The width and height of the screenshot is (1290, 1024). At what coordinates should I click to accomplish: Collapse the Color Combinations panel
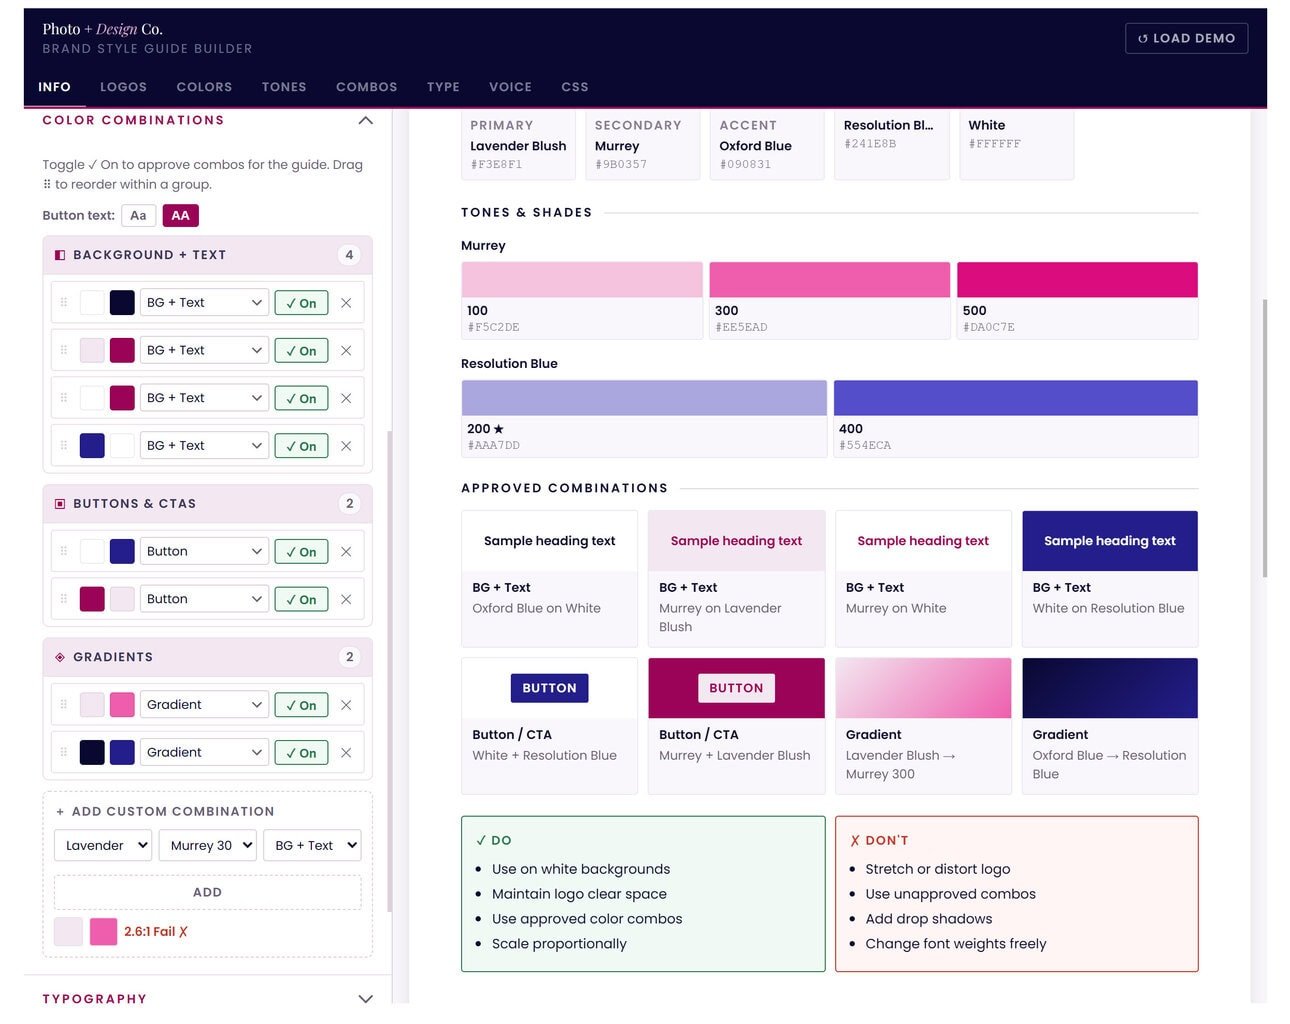(x=365, y=120)
